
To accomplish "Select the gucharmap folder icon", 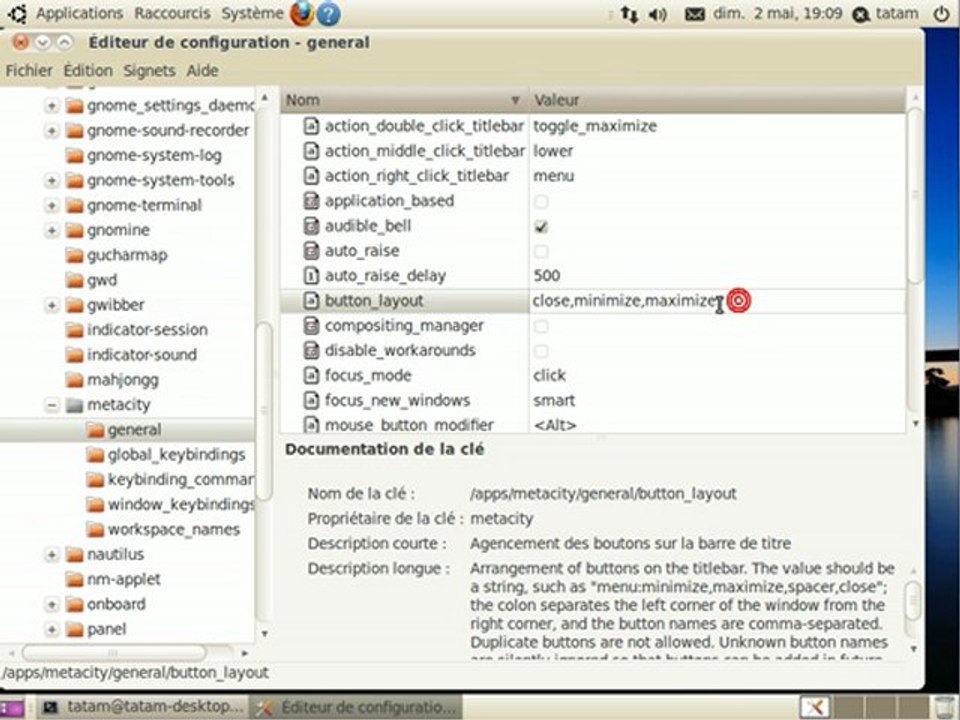I will tap(74, 255).
